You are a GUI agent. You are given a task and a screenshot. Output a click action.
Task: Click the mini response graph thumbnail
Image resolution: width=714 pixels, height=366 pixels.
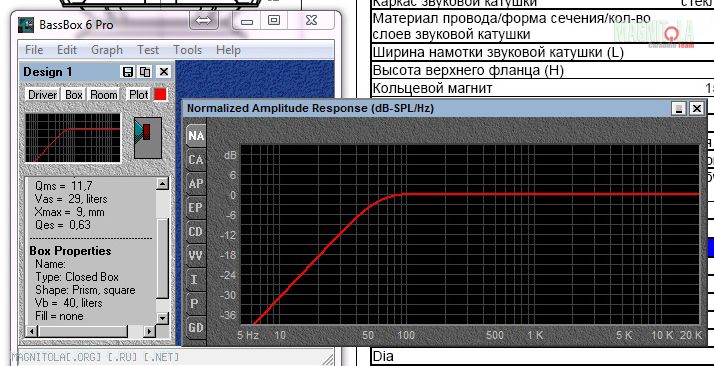tap(73, 138)
